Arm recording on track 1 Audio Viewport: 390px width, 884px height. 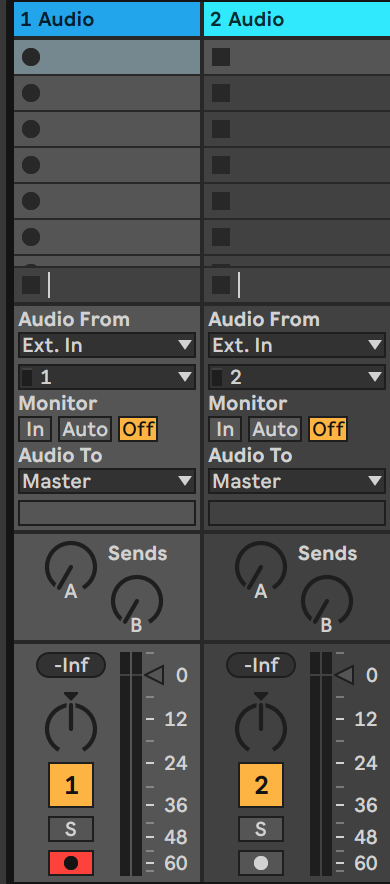point(70,863)
